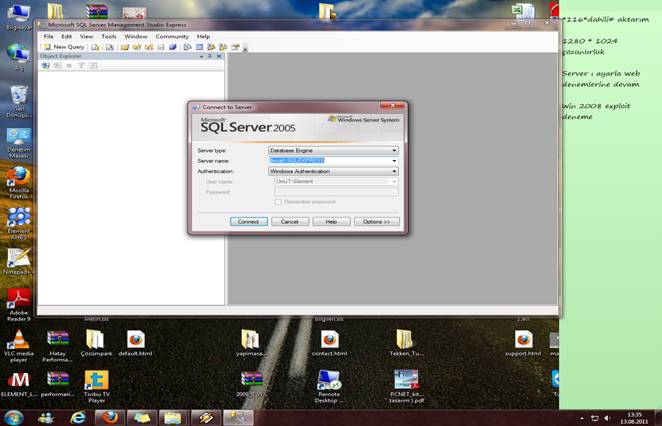Click the Windows Explorer folder taskbar button
The height and width of the screenshot is (426, 662).
pos(174,418)
